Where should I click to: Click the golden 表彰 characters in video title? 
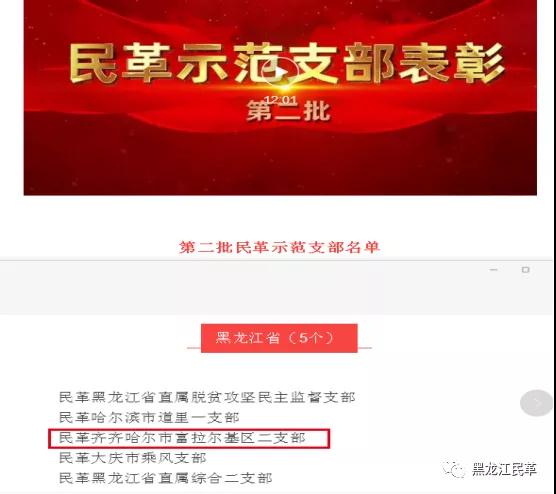coord(453,63)
